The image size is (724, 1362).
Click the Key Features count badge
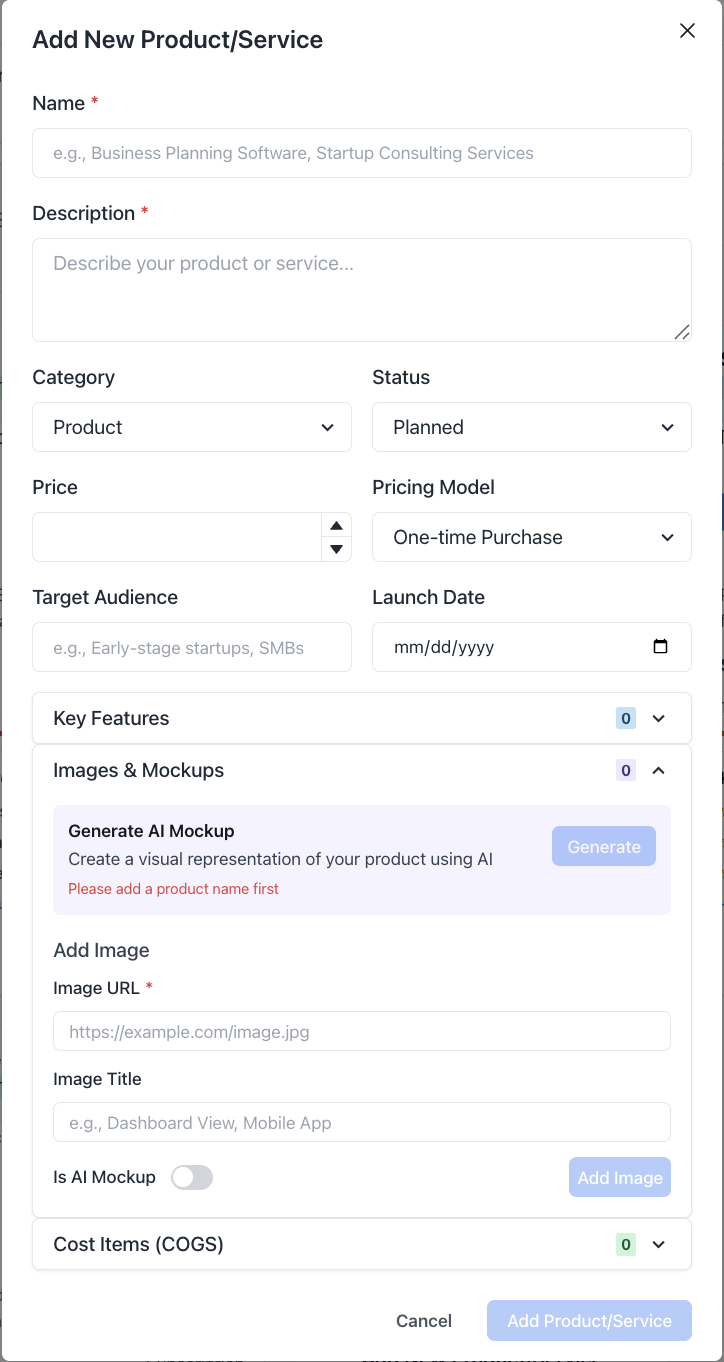626,718
